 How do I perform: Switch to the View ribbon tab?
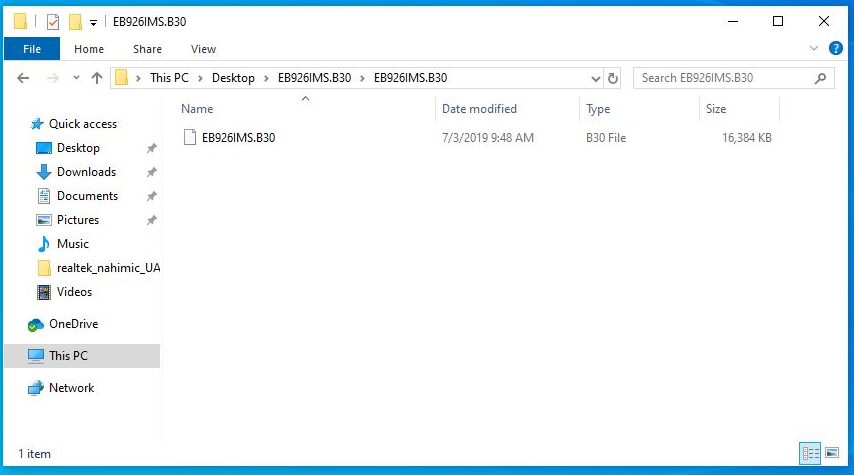[203, 49]
